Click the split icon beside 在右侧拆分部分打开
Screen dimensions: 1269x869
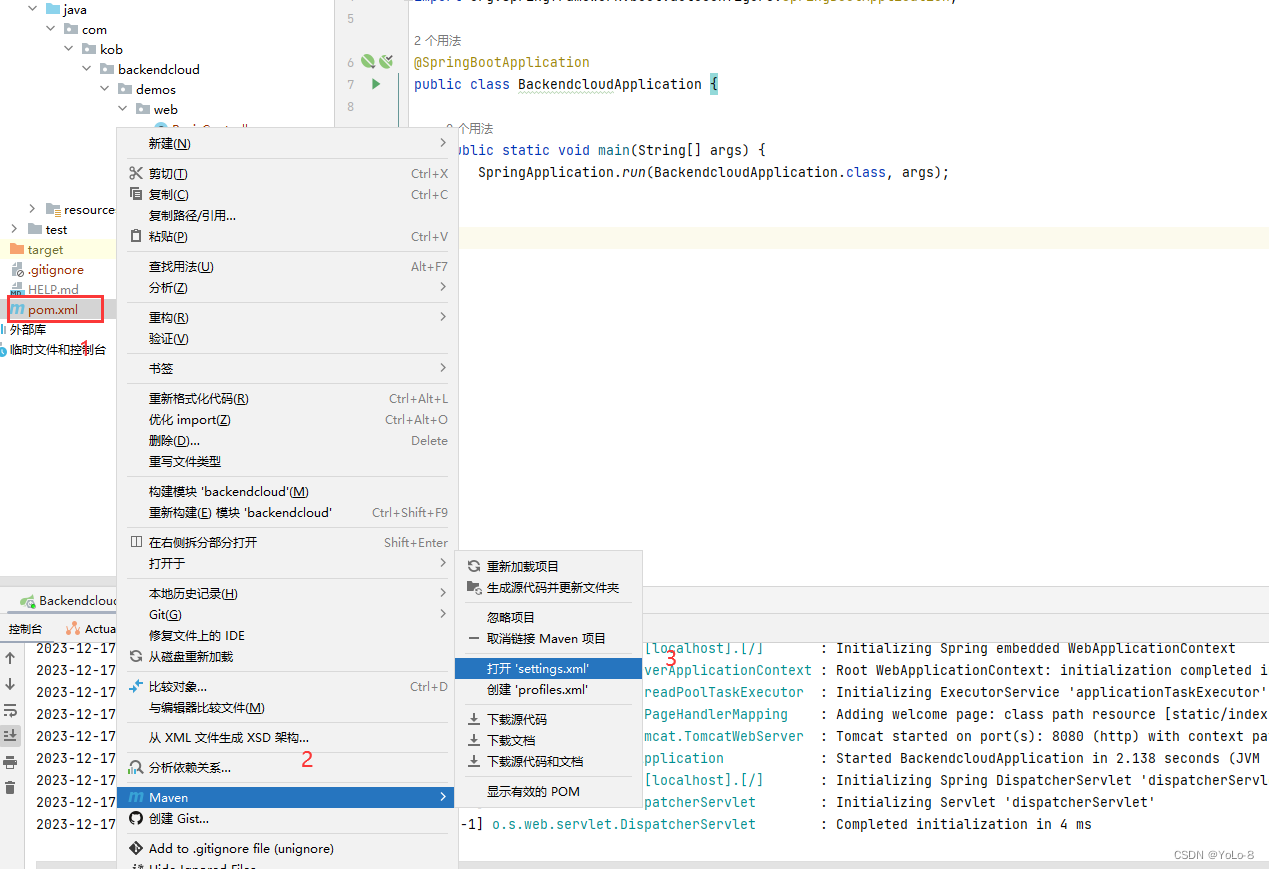coord(136,542)
